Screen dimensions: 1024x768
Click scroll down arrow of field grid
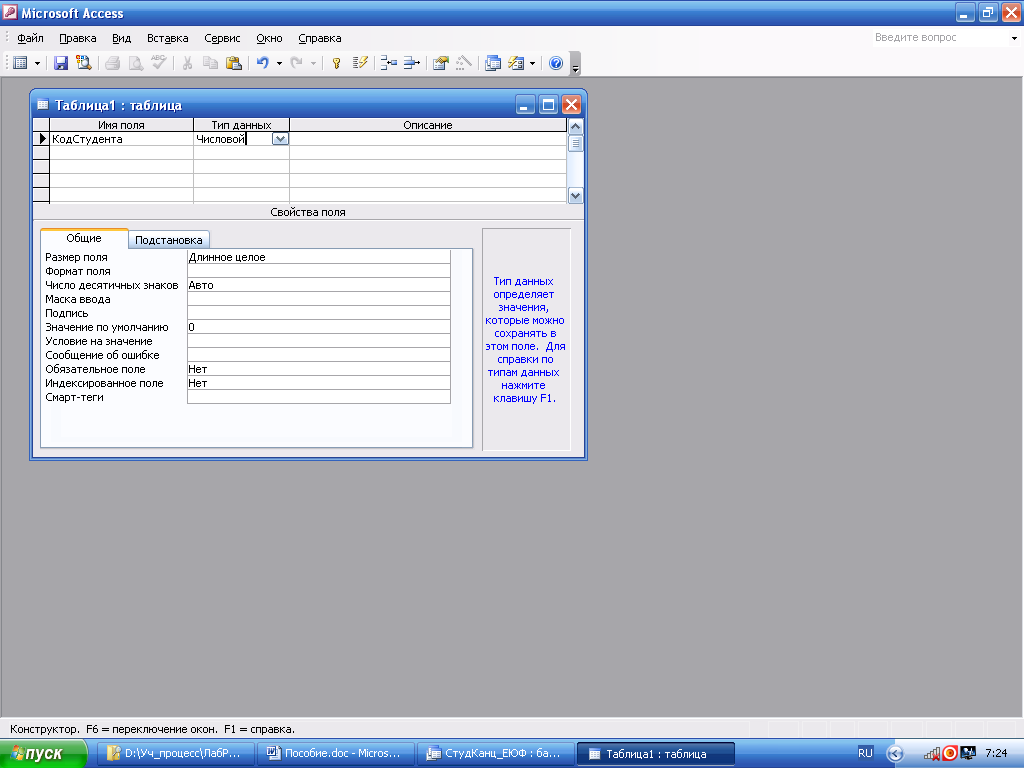point(575,195)
